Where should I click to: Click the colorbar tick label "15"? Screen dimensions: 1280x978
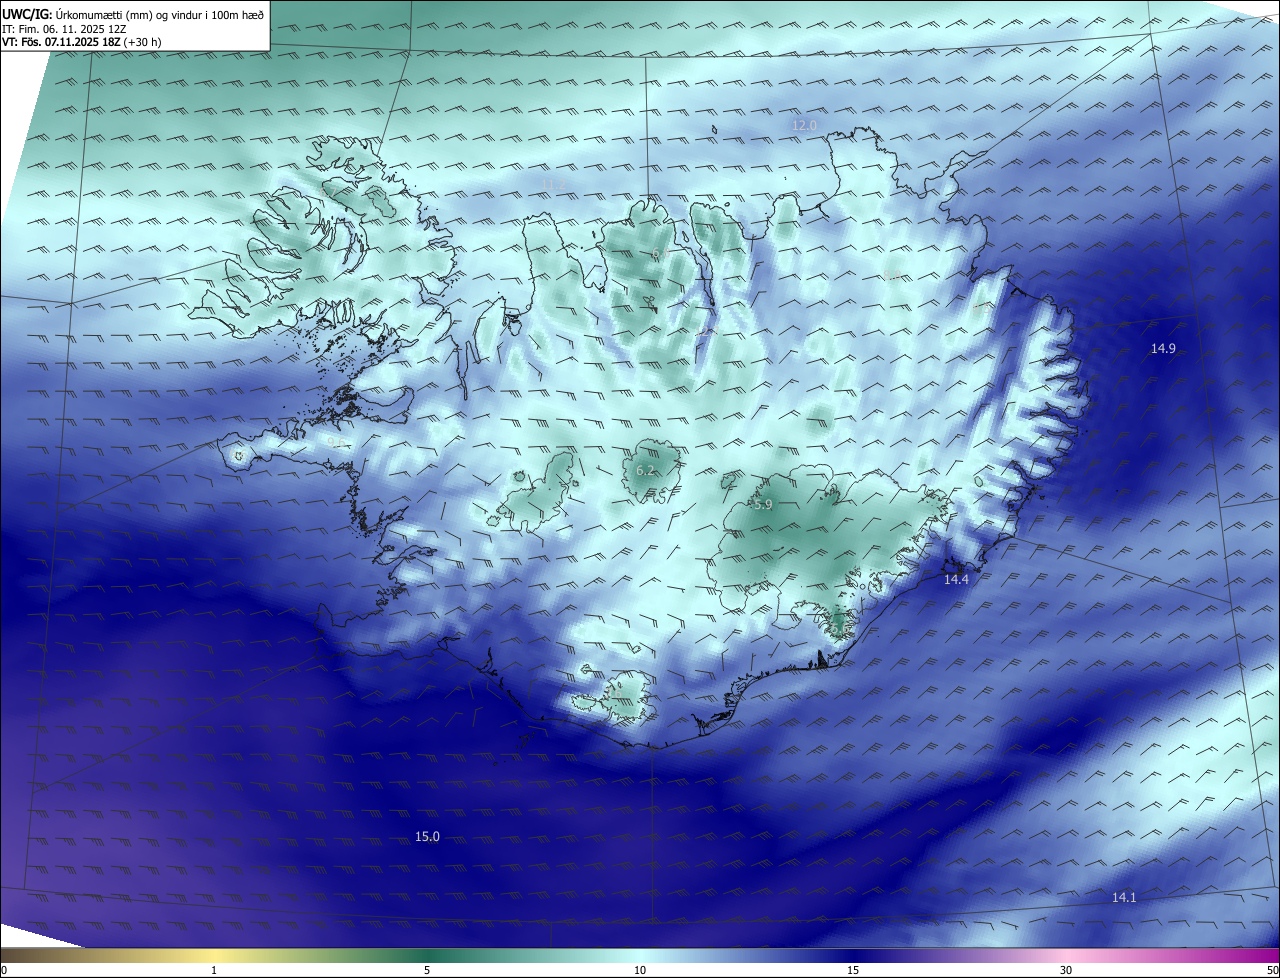pos(853,970)
